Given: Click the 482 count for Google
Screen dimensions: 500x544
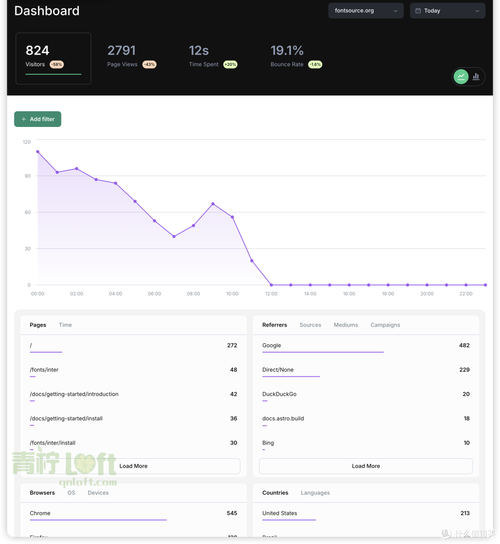Looking at the screenshot, I should click(464, 345).
